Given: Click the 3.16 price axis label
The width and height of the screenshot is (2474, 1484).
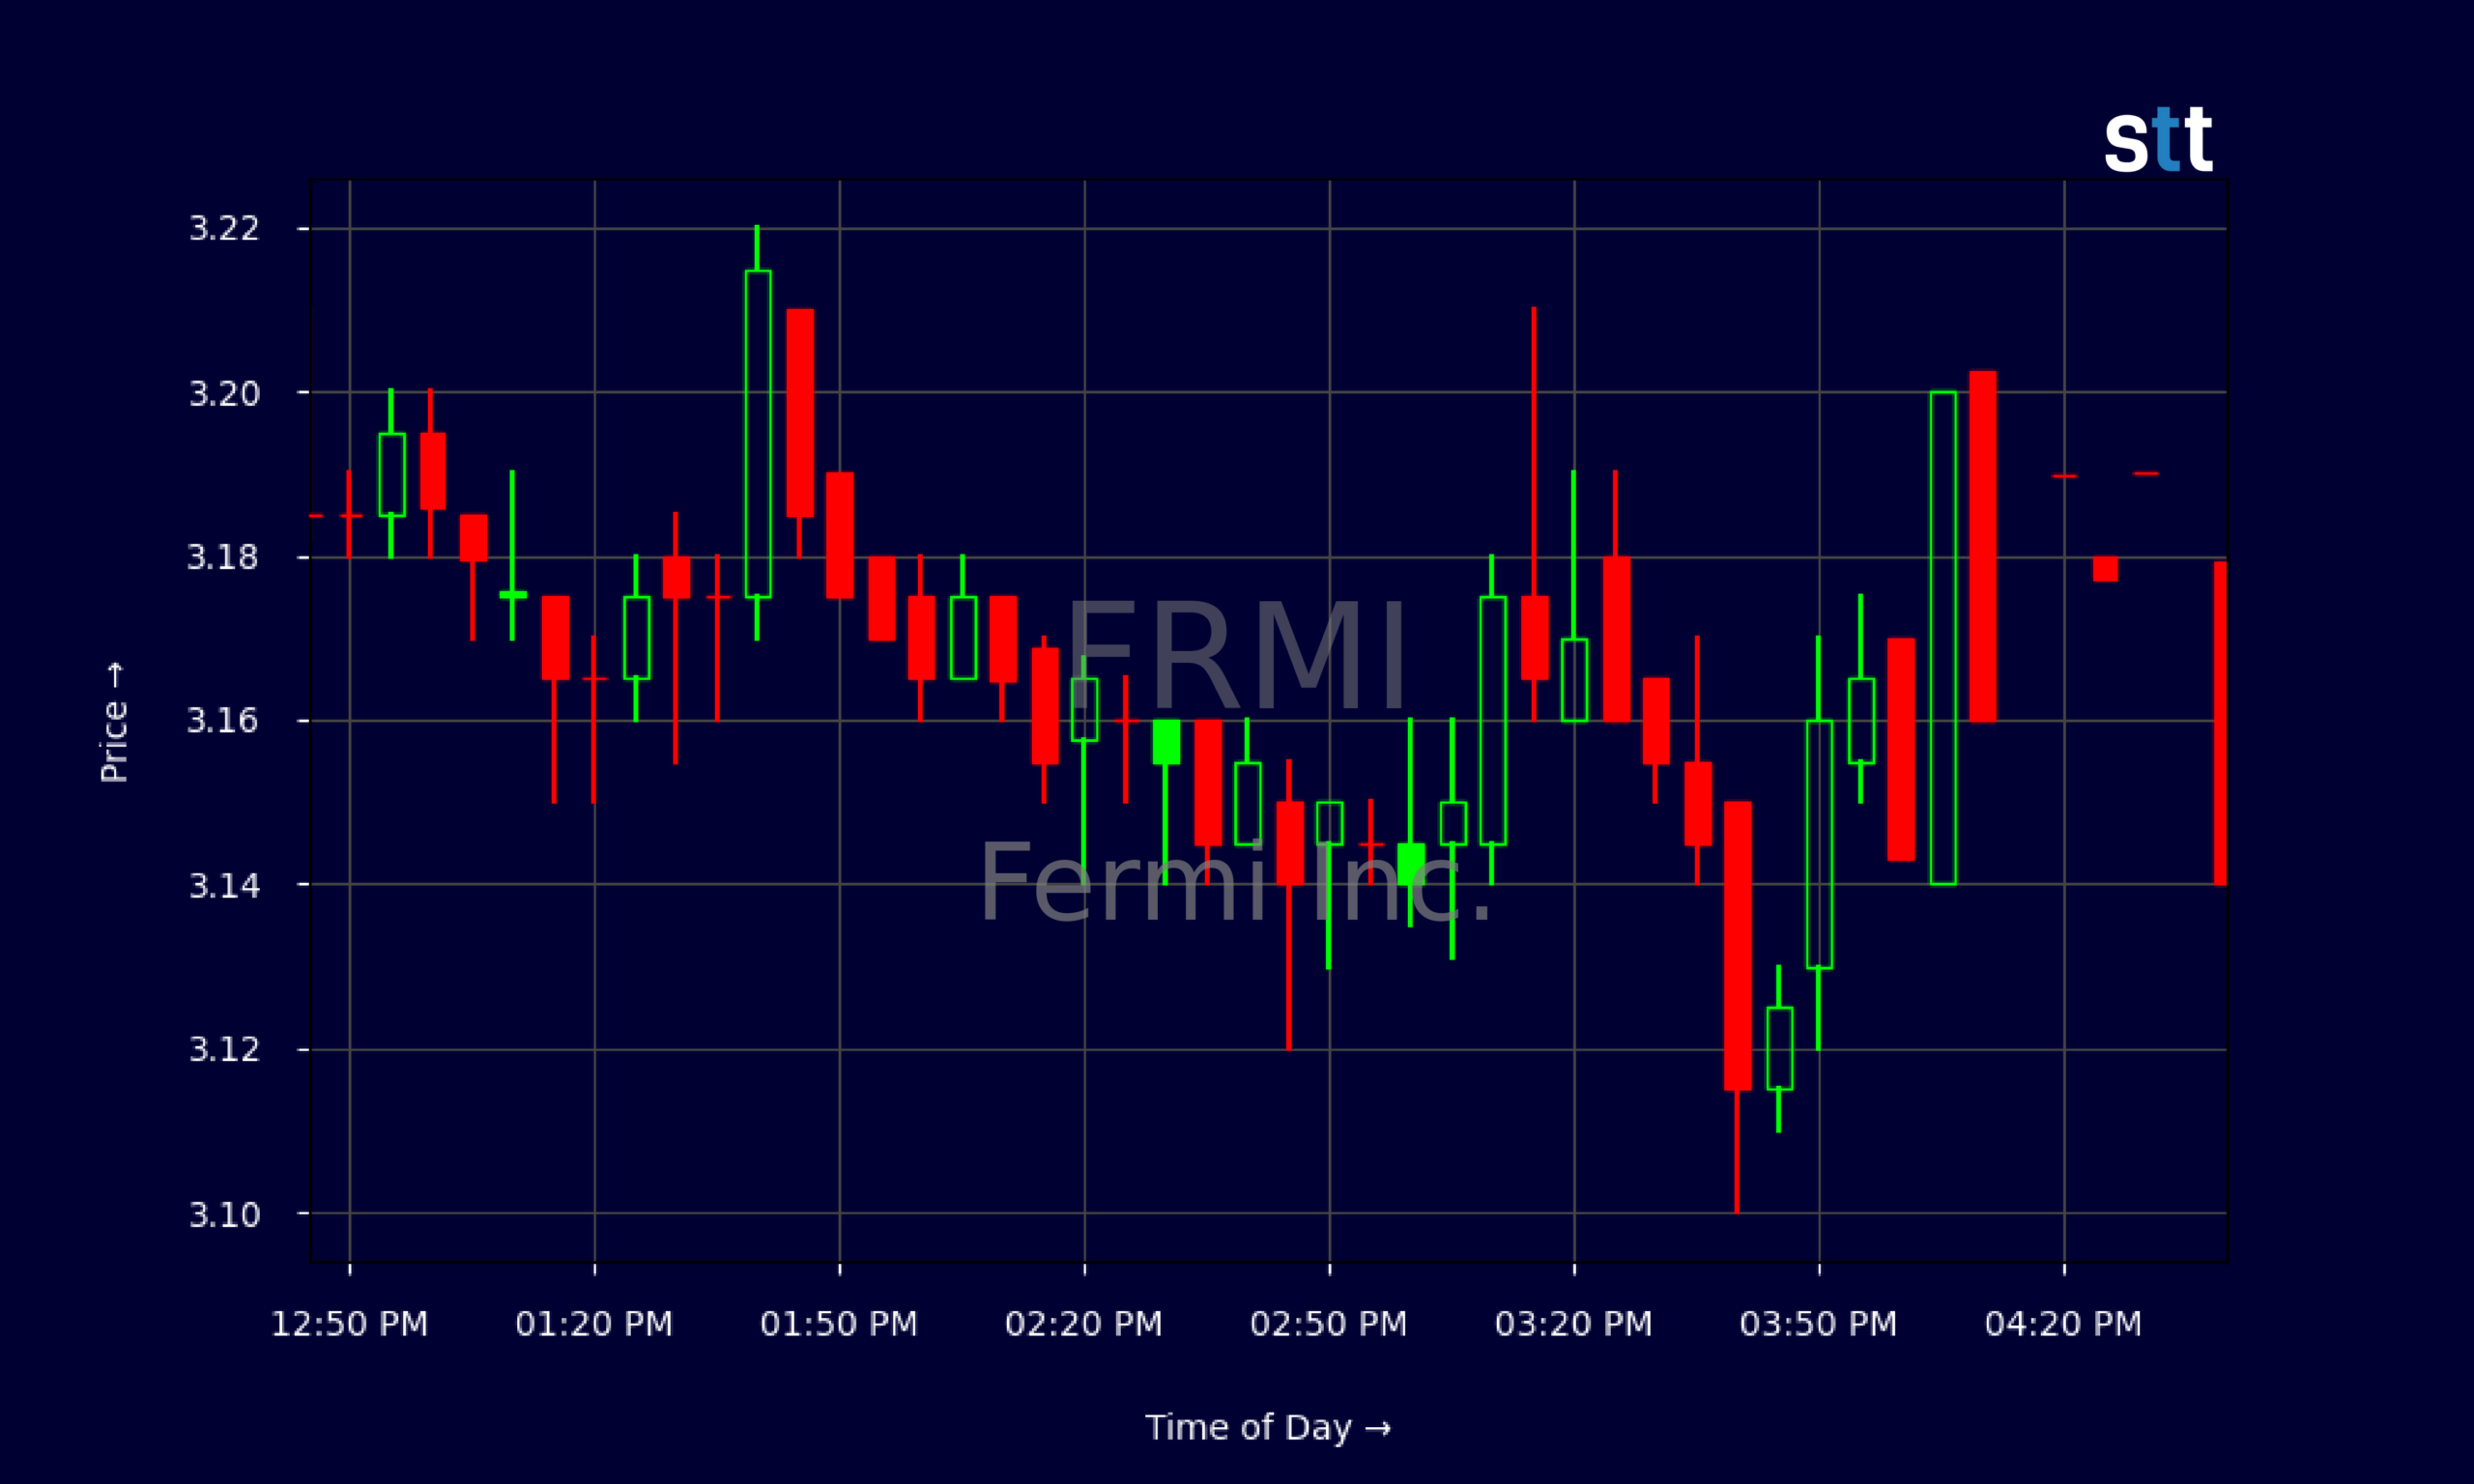Looking at the screenshot, I should tap(223, 720).
